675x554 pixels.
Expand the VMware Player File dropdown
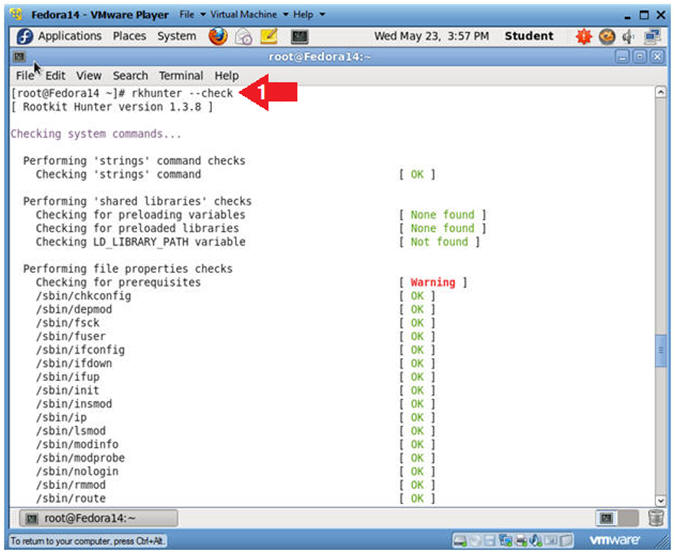tap(192, 15)
